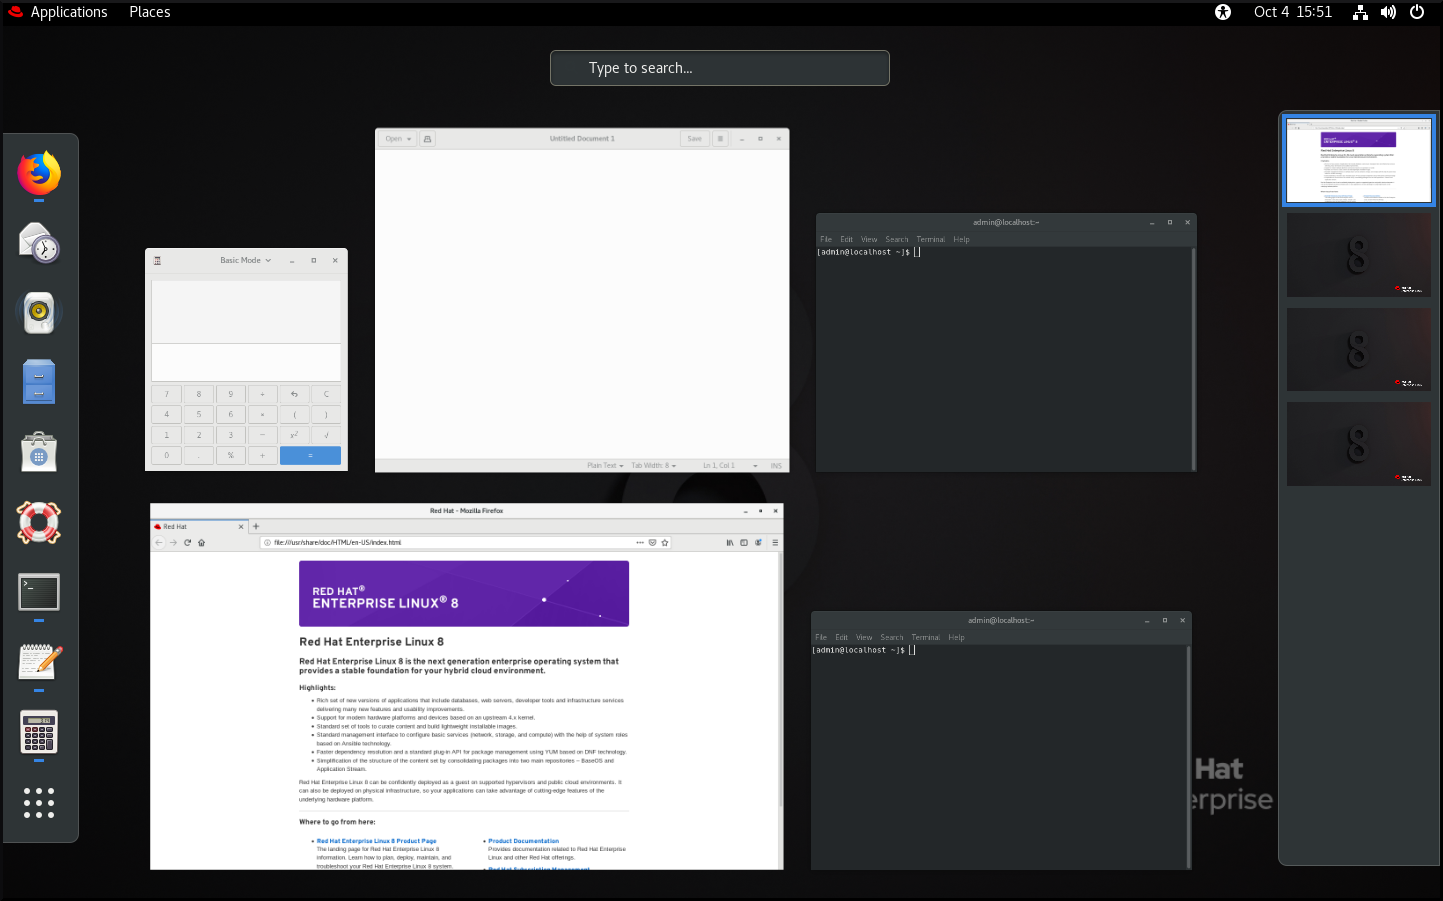Open Text Editor notepad icon in dash
The image size is (1443, 901).
pyautogui.click(x=39, y=662)
